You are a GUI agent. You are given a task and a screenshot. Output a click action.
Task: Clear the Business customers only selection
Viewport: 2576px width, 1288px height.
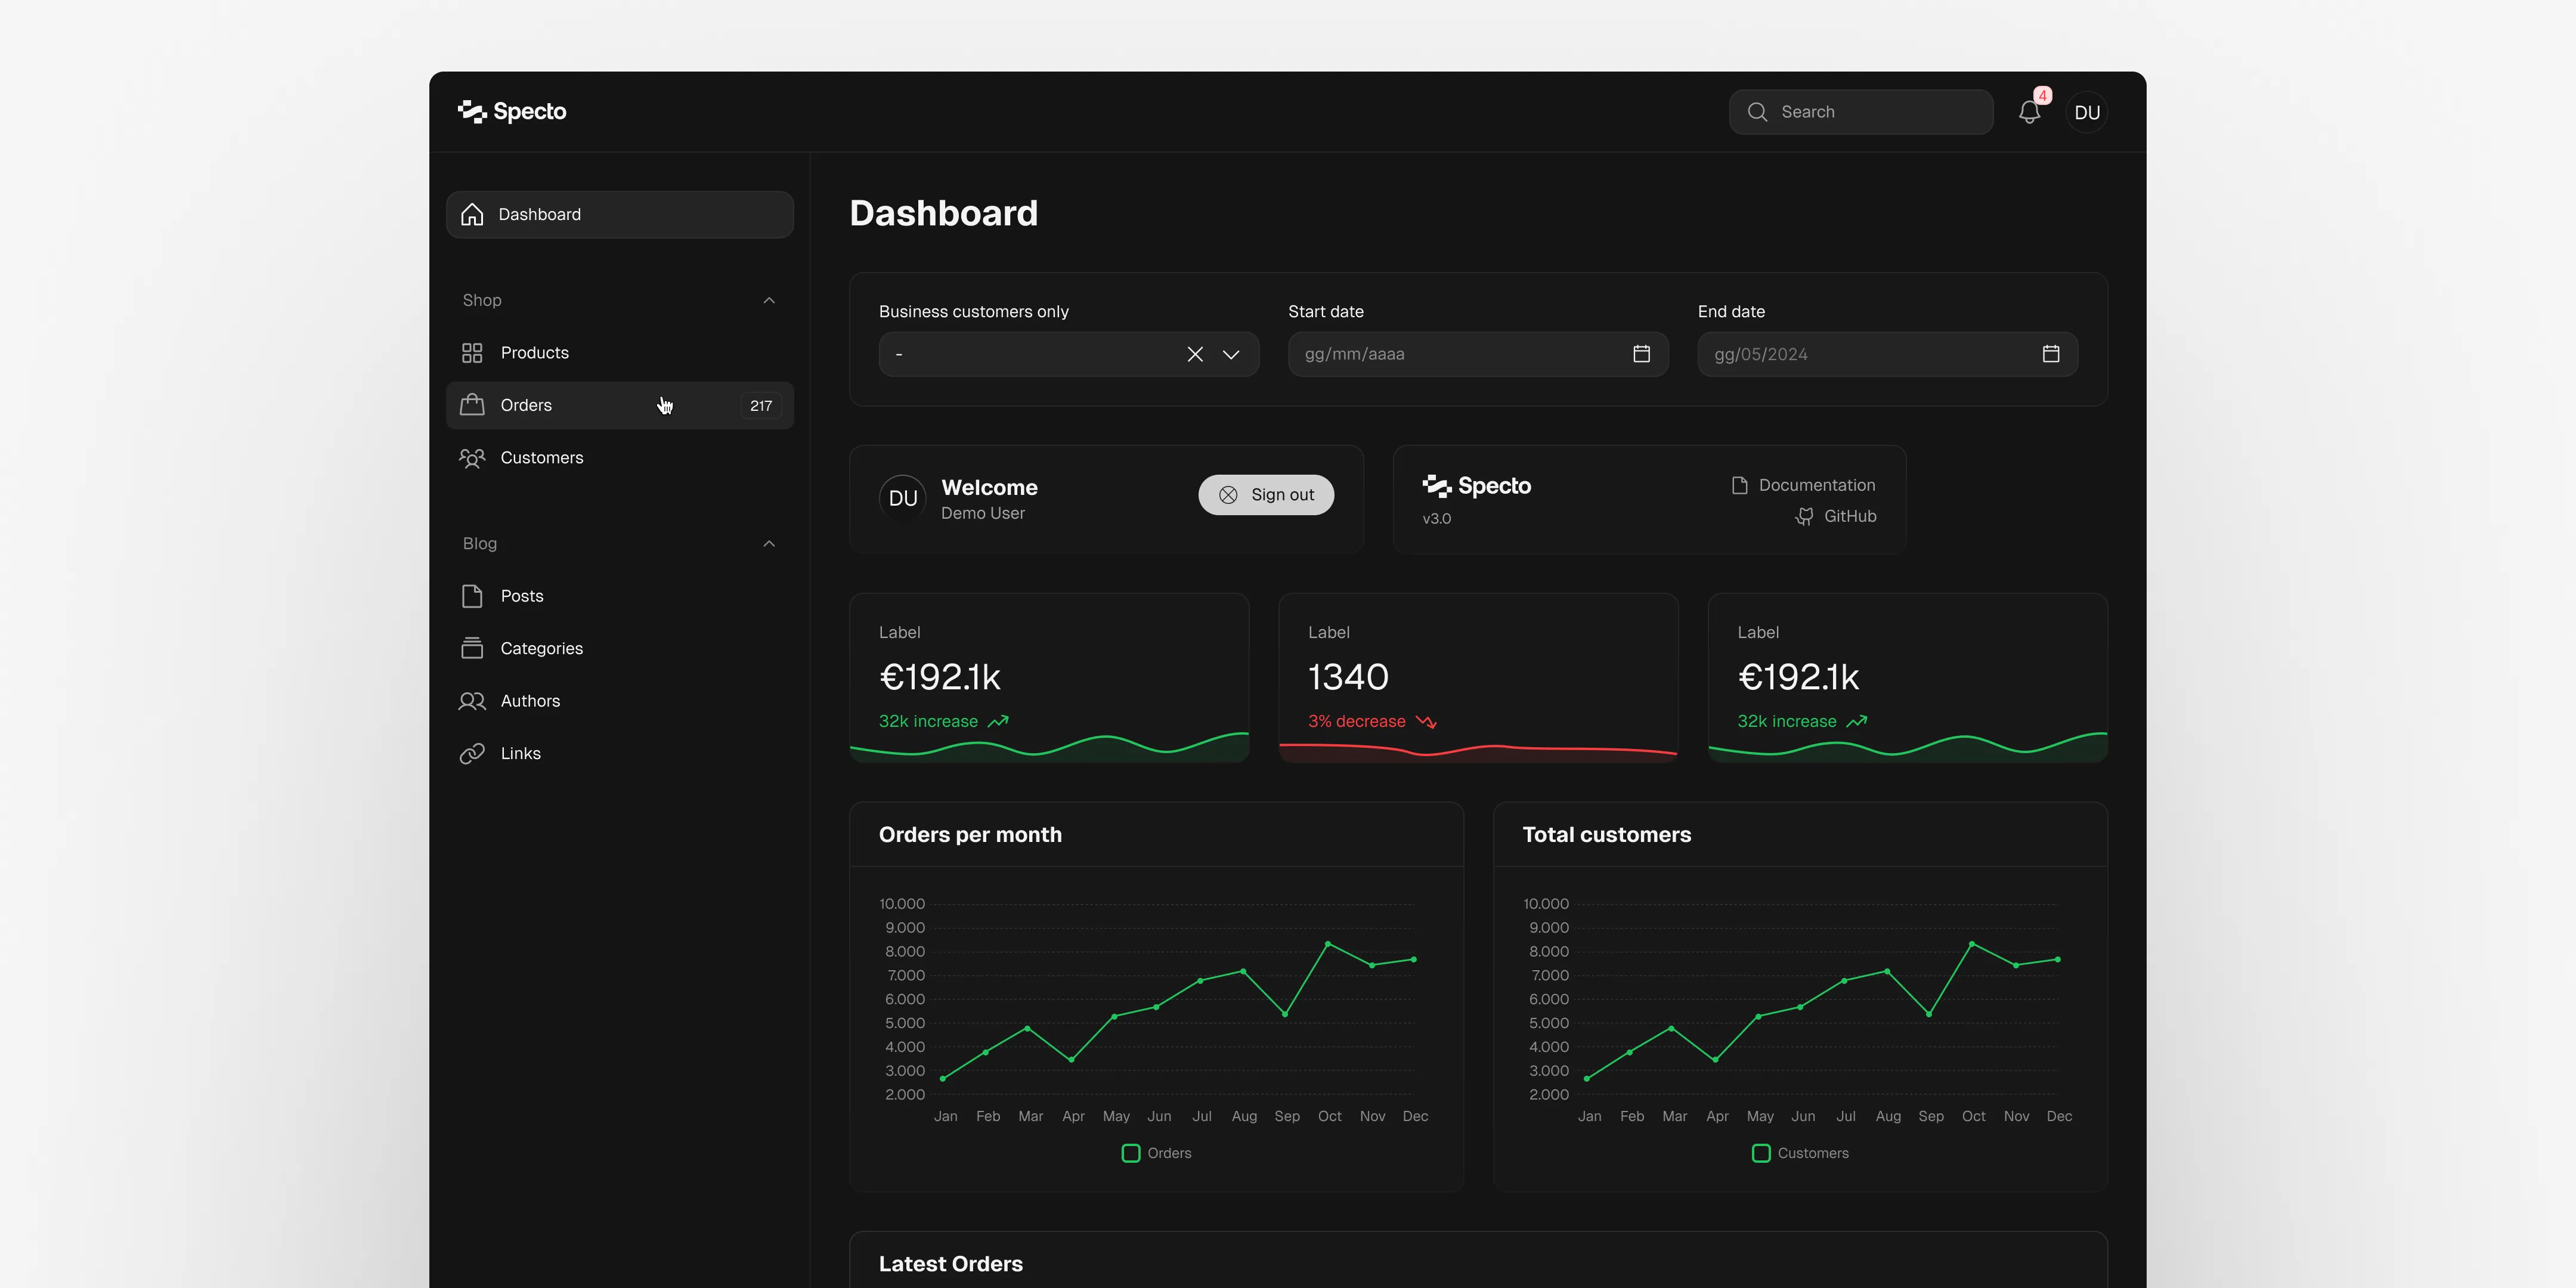[1194, 354]
